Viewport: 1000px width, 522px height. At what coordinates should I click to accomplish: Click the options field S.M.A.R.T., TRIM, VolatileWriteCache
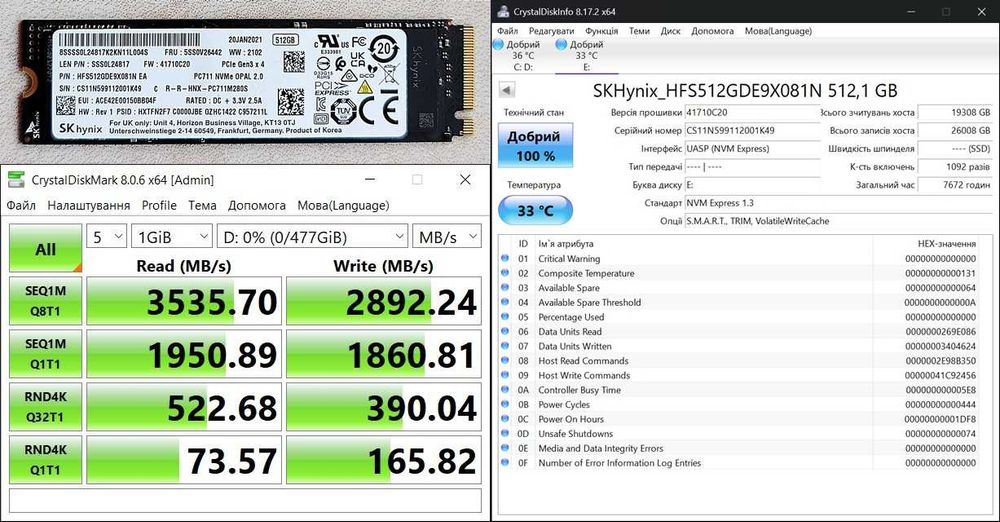(x=838, y=221)
